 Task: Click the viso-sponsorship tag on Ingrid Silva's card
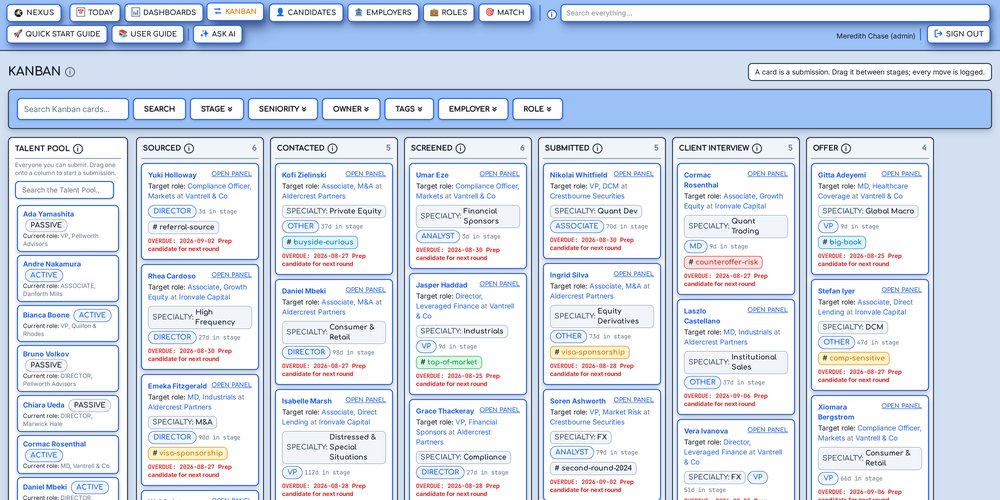(589, 352)
